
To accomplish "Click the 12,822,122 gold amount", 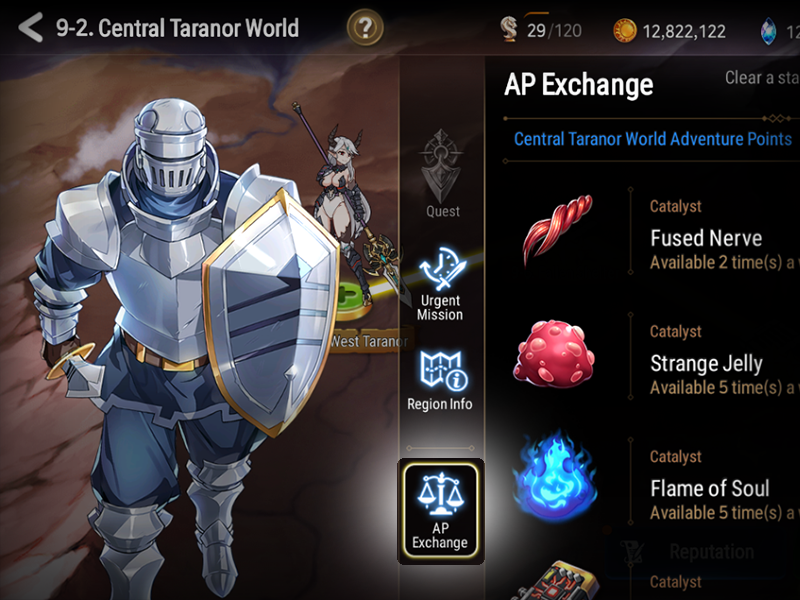I will coord(684,32).
